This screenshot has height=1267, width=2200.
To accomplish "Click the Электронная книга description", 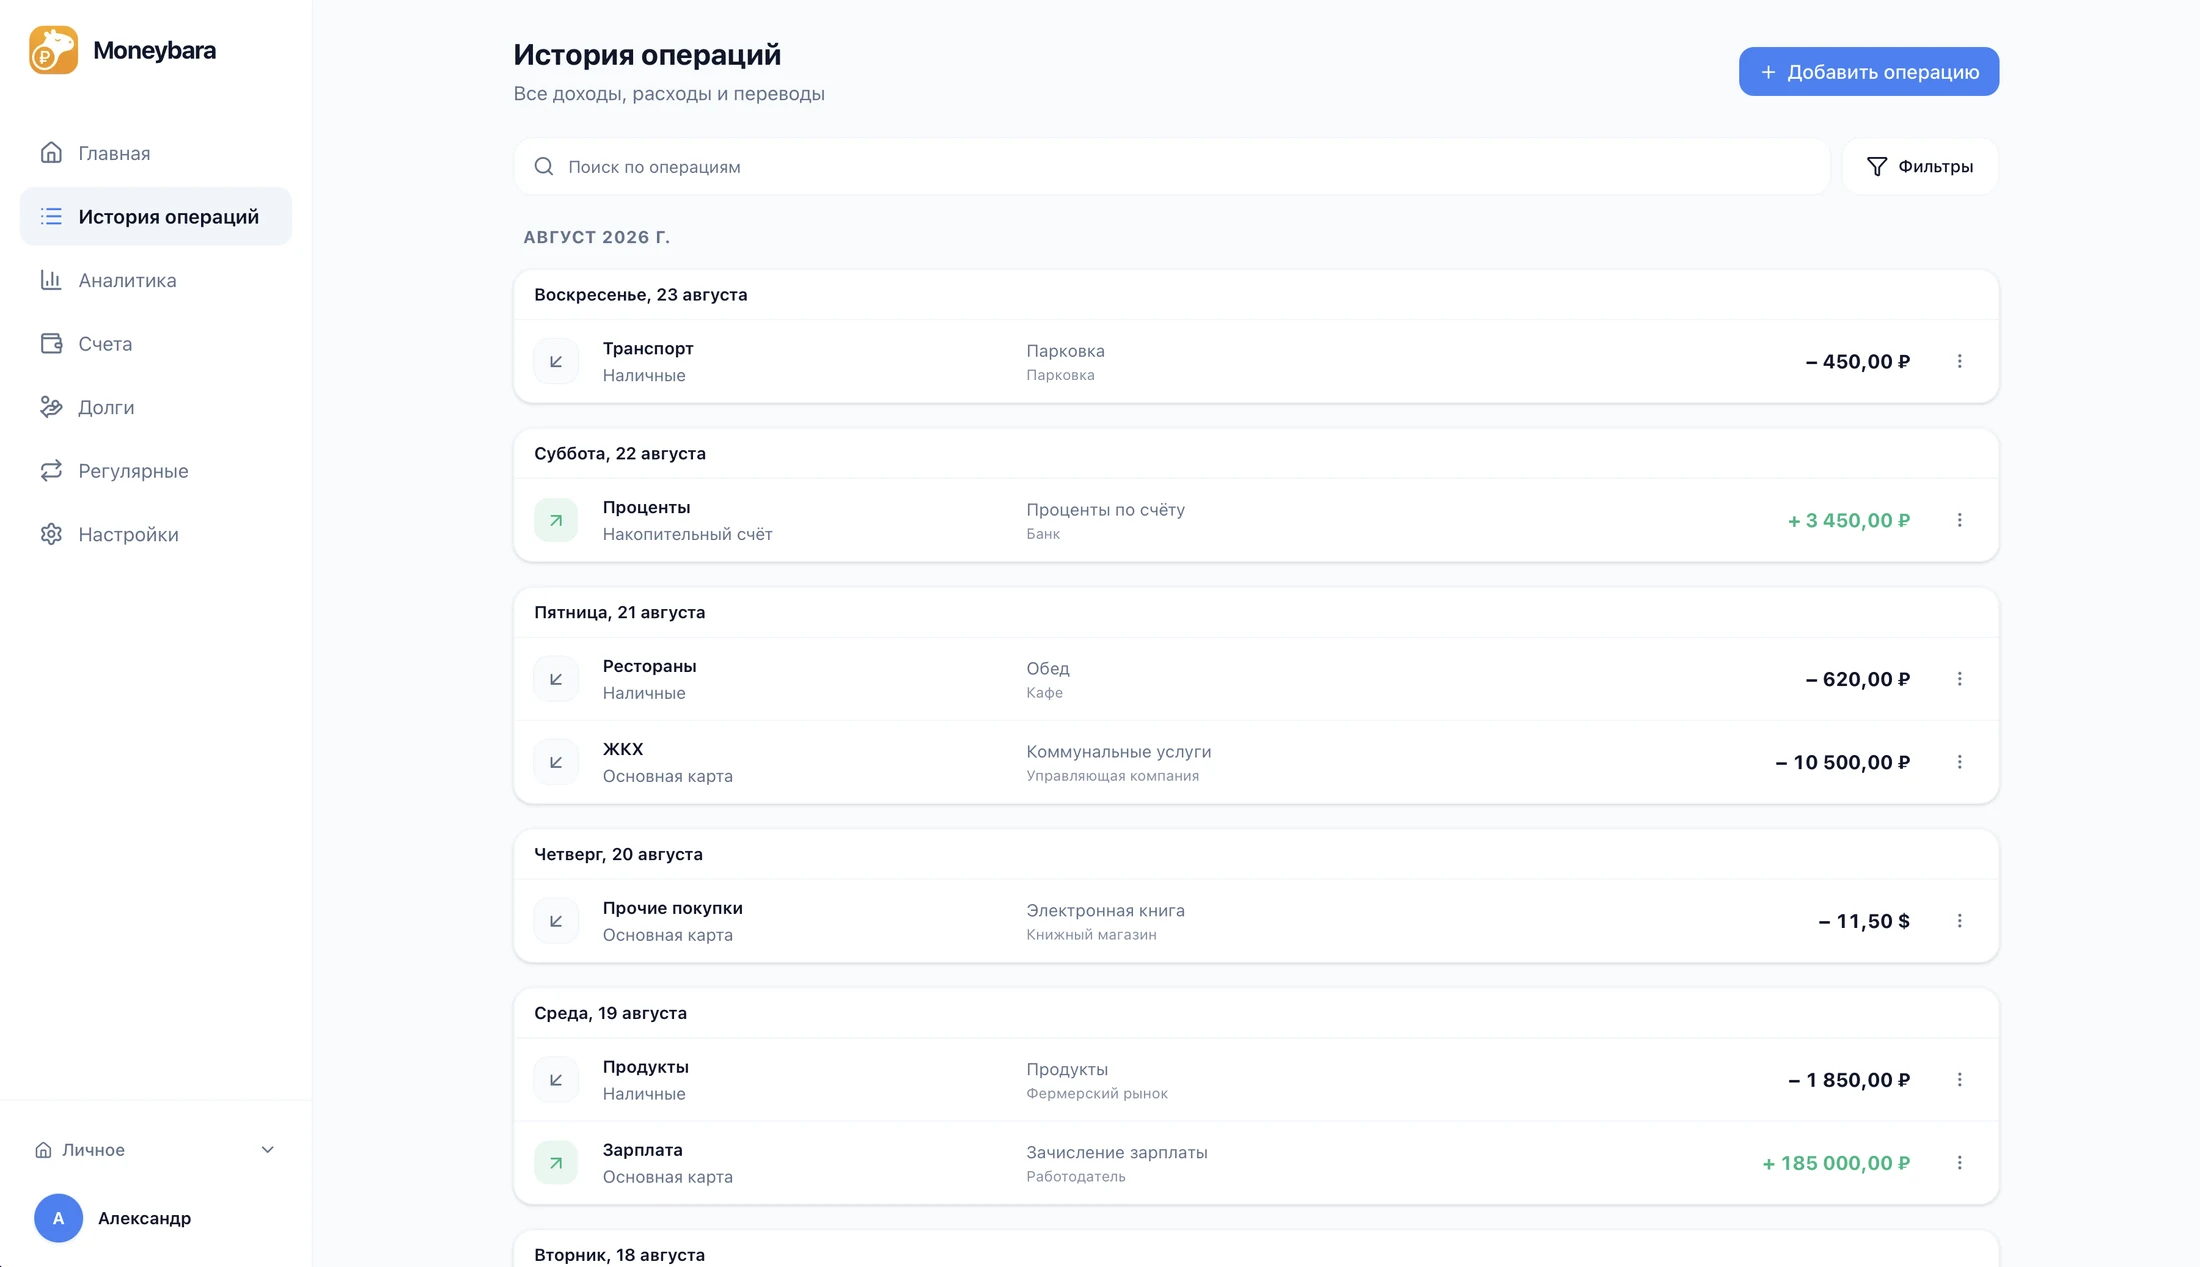I will 1105,910.
